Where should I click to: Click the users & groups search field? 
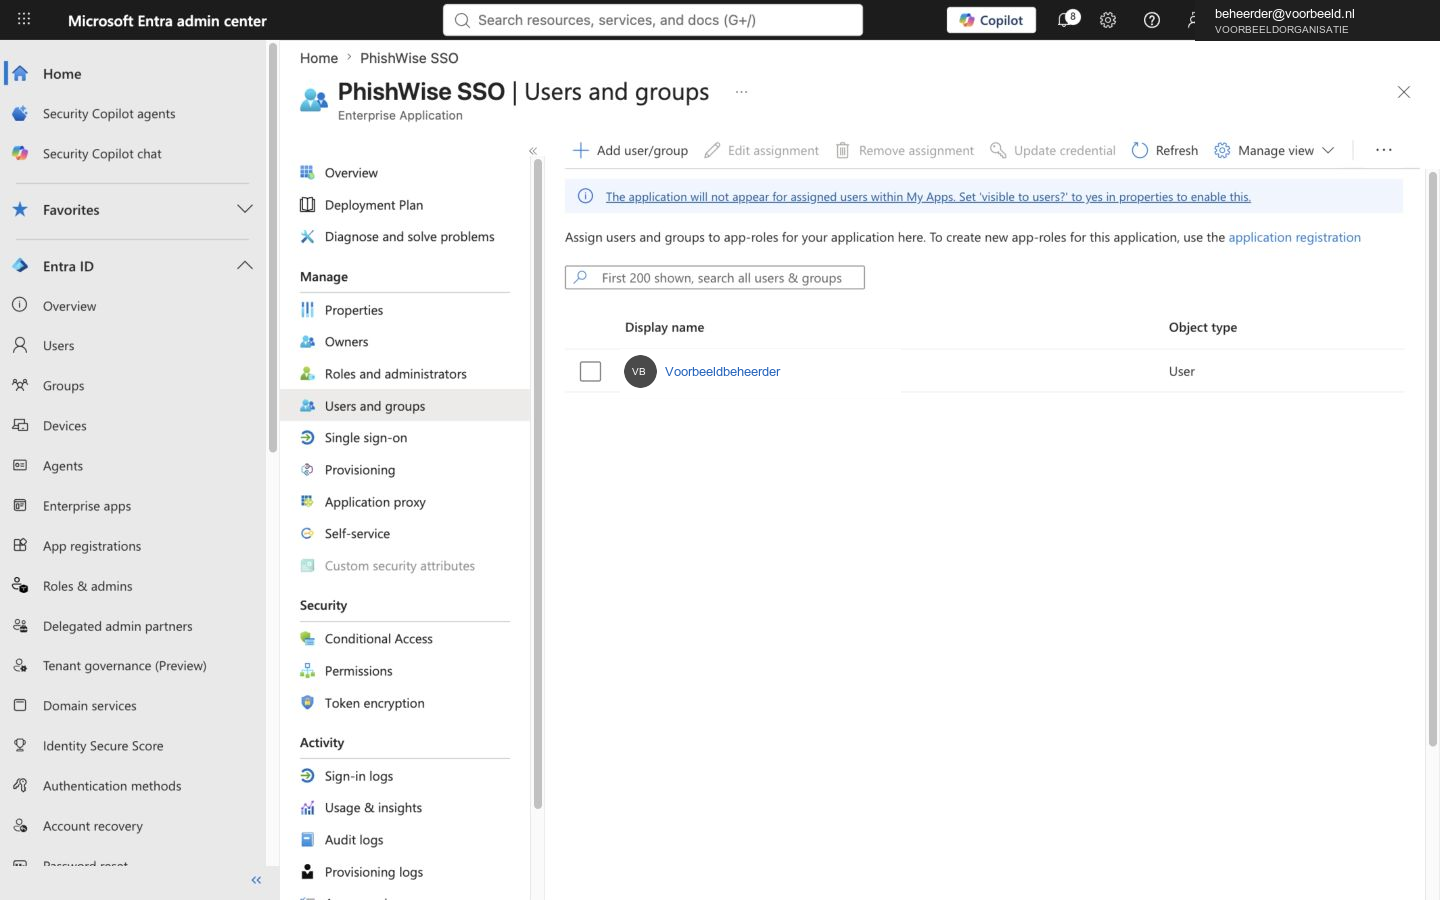715,277
